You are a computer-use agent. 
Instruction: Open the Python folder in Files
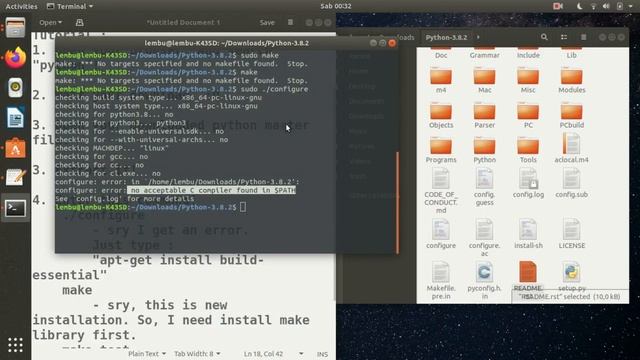(x=484, y=150)
